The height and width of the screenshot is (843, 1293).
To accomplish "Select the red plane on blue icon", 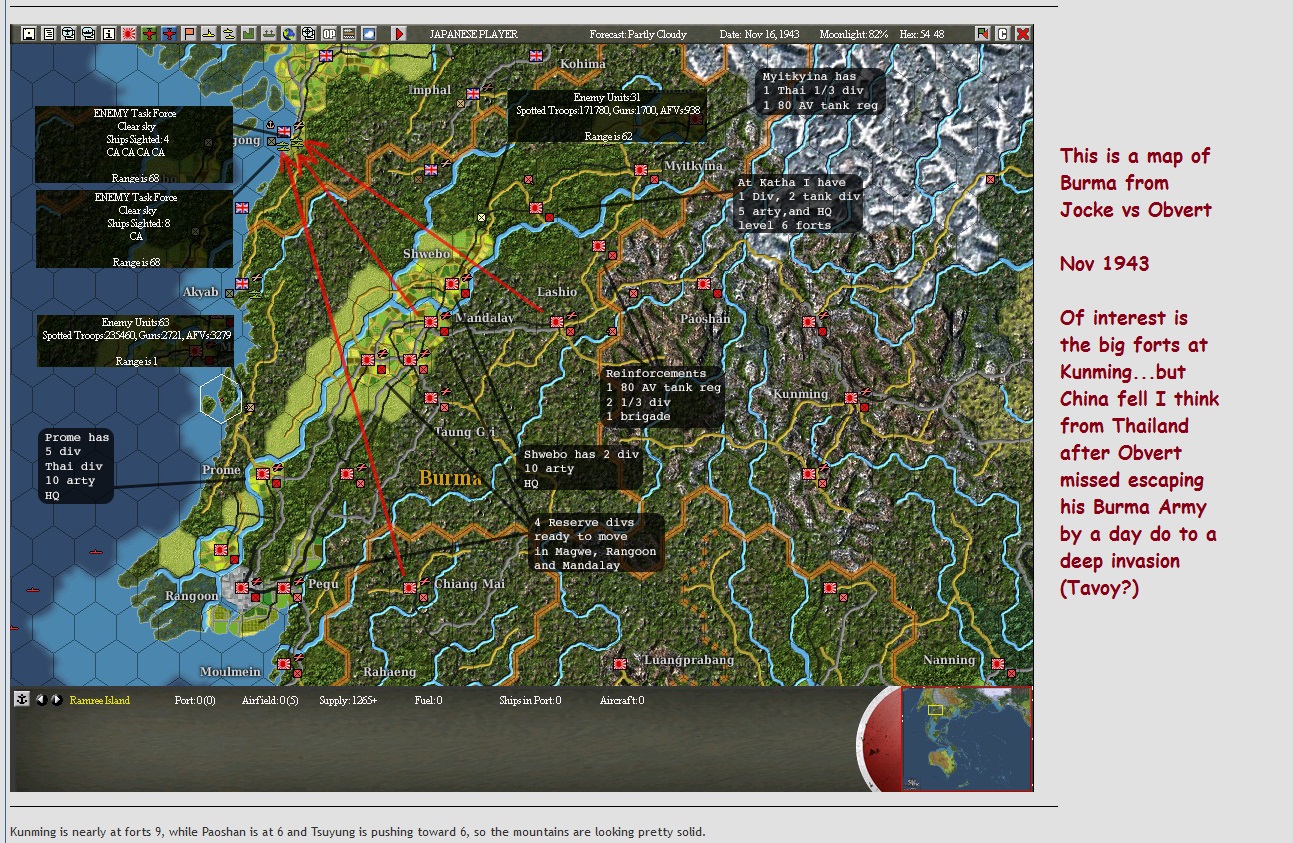I will coord(168,34).
